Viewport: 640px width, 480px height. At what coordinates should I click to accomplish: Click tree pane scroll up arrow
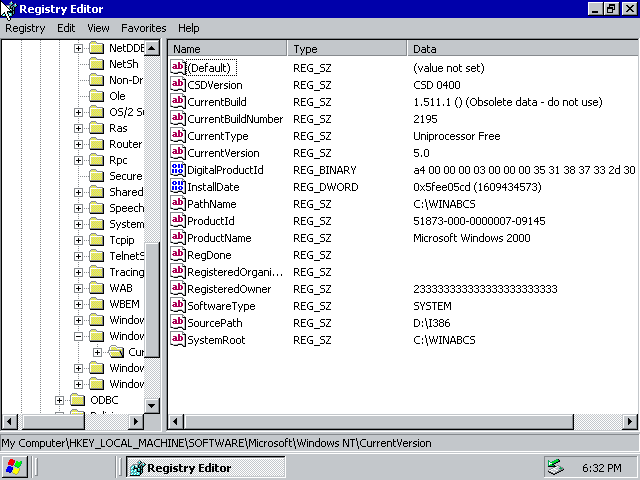[x=152, y=48]
